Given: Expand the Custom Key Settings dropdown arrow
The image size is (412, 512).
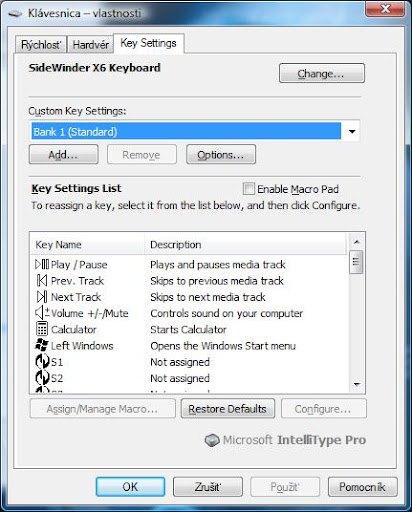Looking at the screenshot, I should [x=352, y=131].
